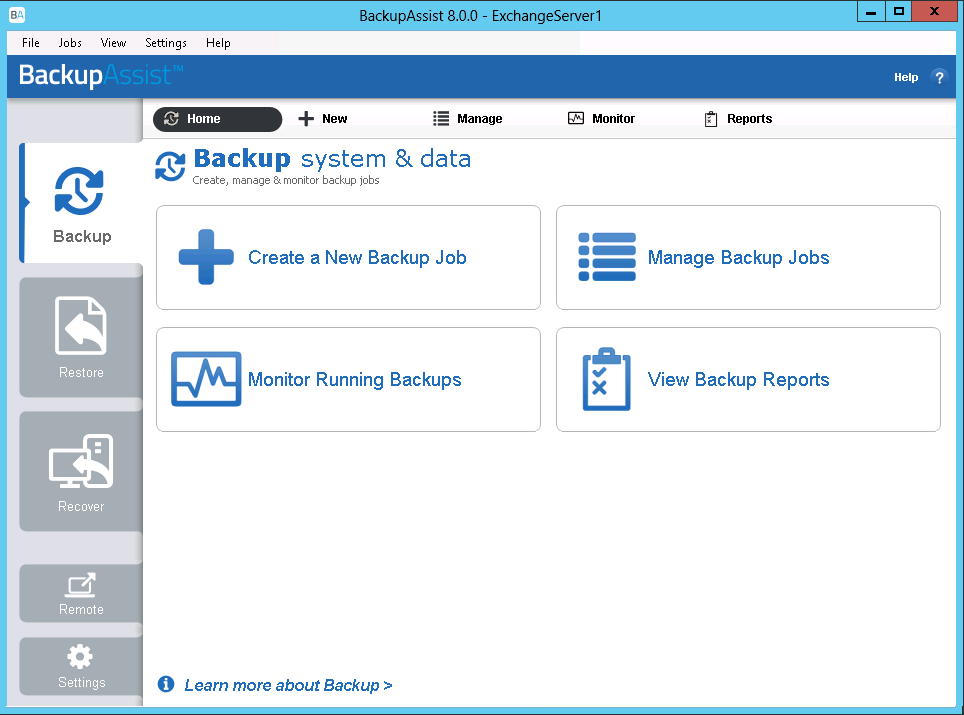964x715 pixels.
Task: Click the blue plus icon for new backup job
Action: coord(206,257)
